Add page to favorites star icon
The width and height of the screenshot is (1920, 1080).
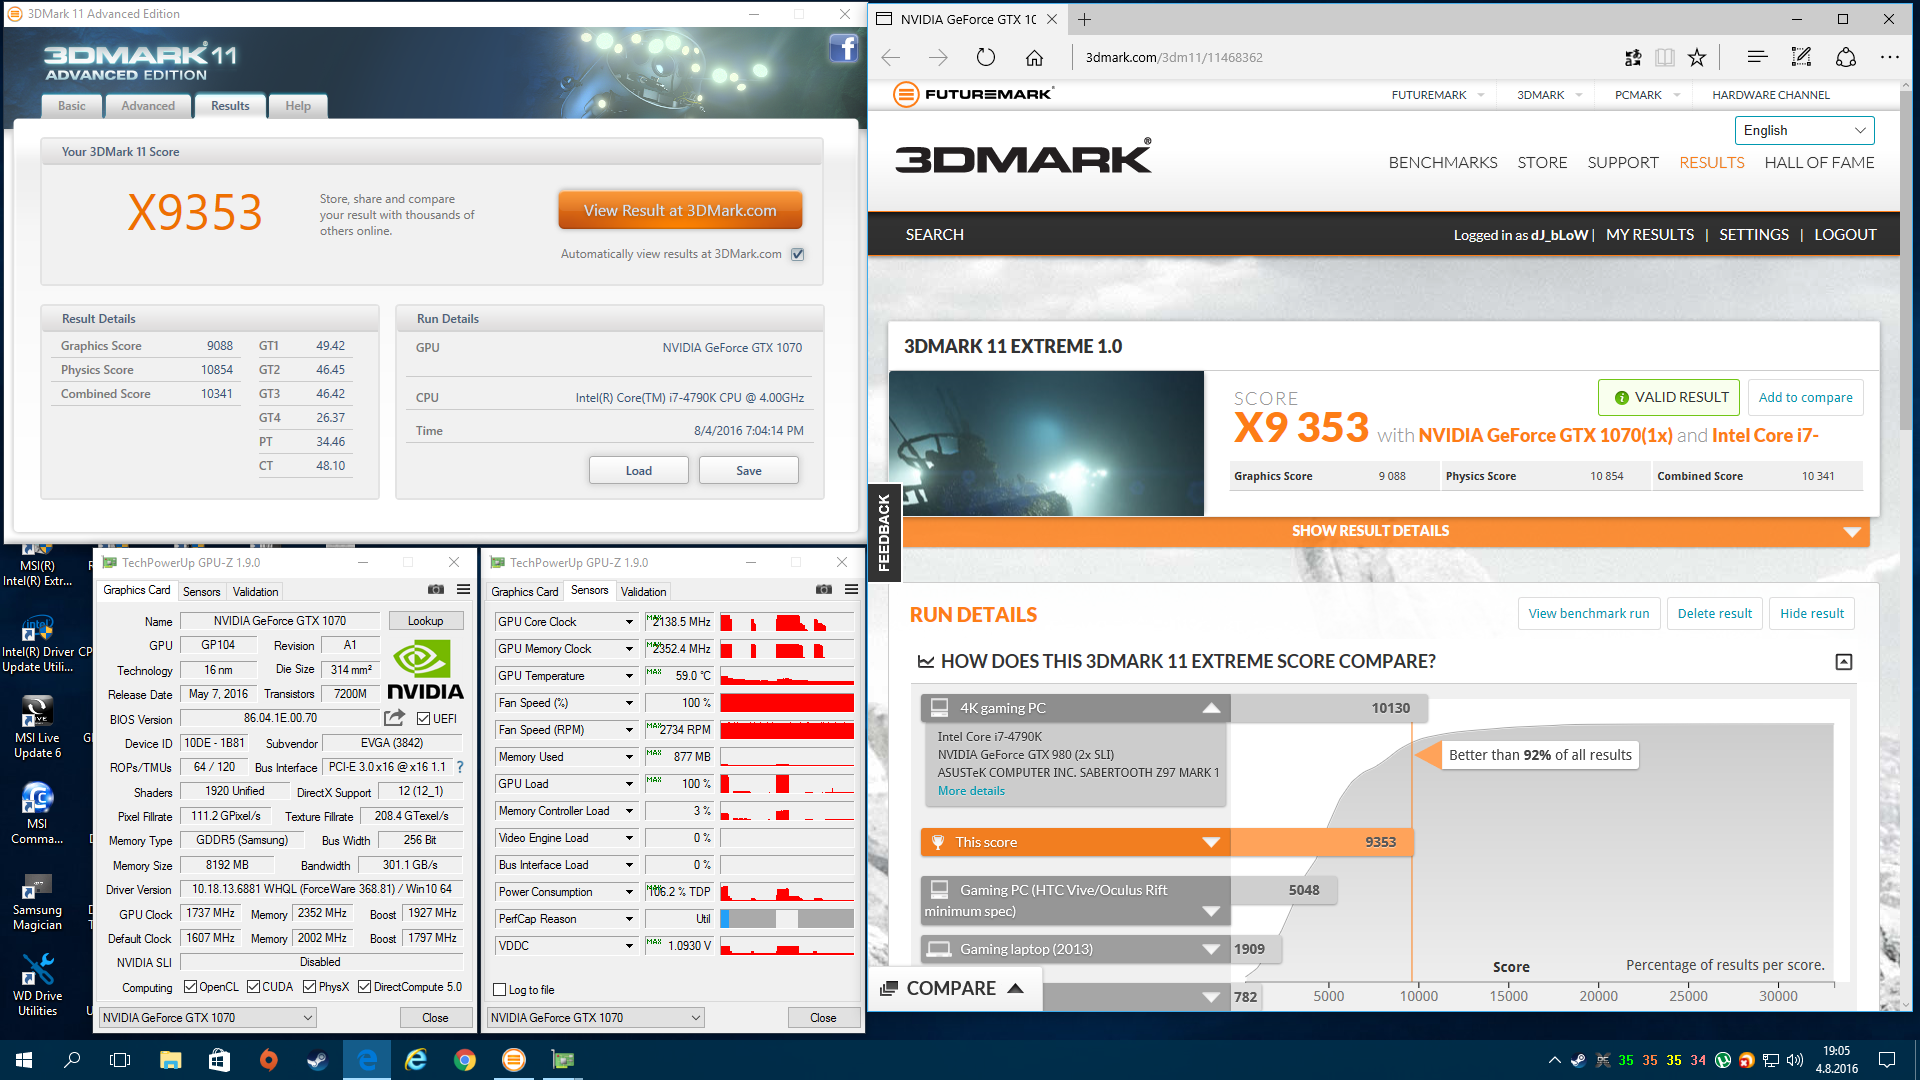coord(1697,57)
